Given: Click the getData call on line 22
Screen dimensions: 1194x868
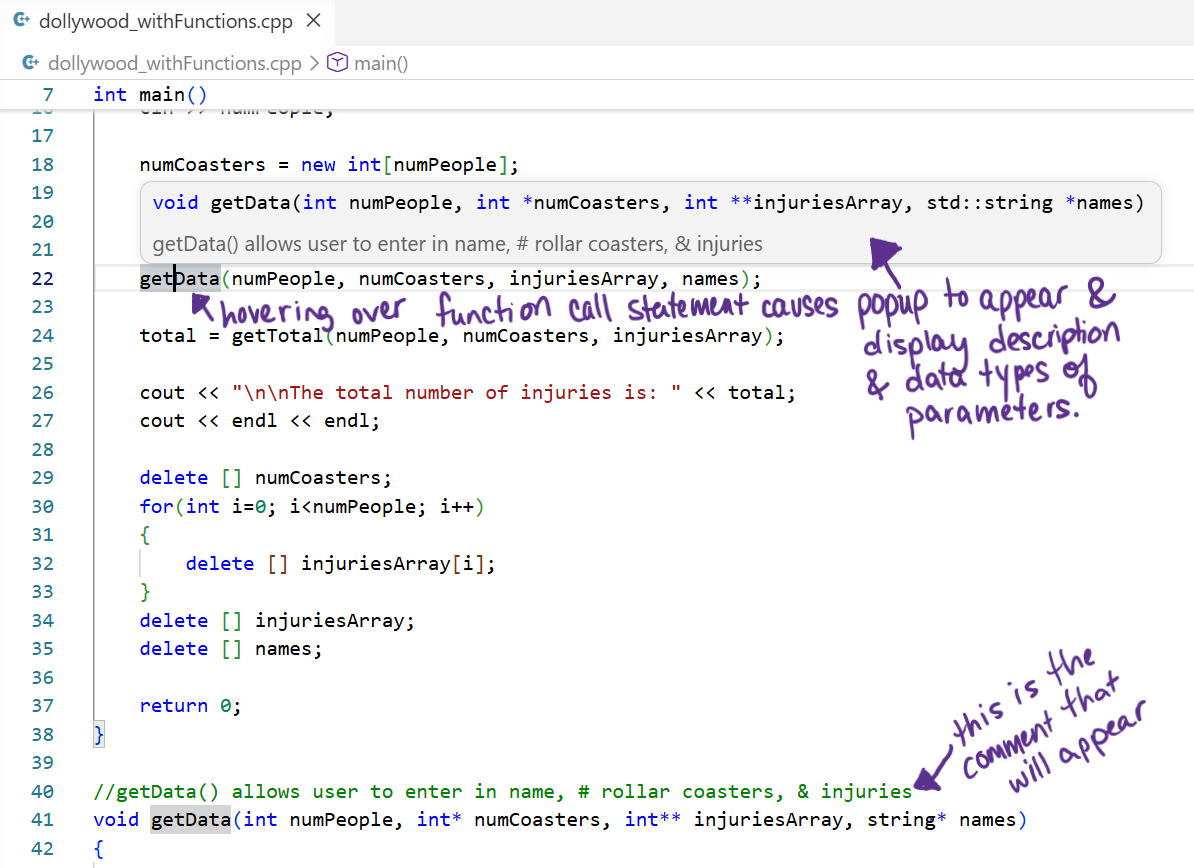Looking at the screenshot, I should (180, 279).
